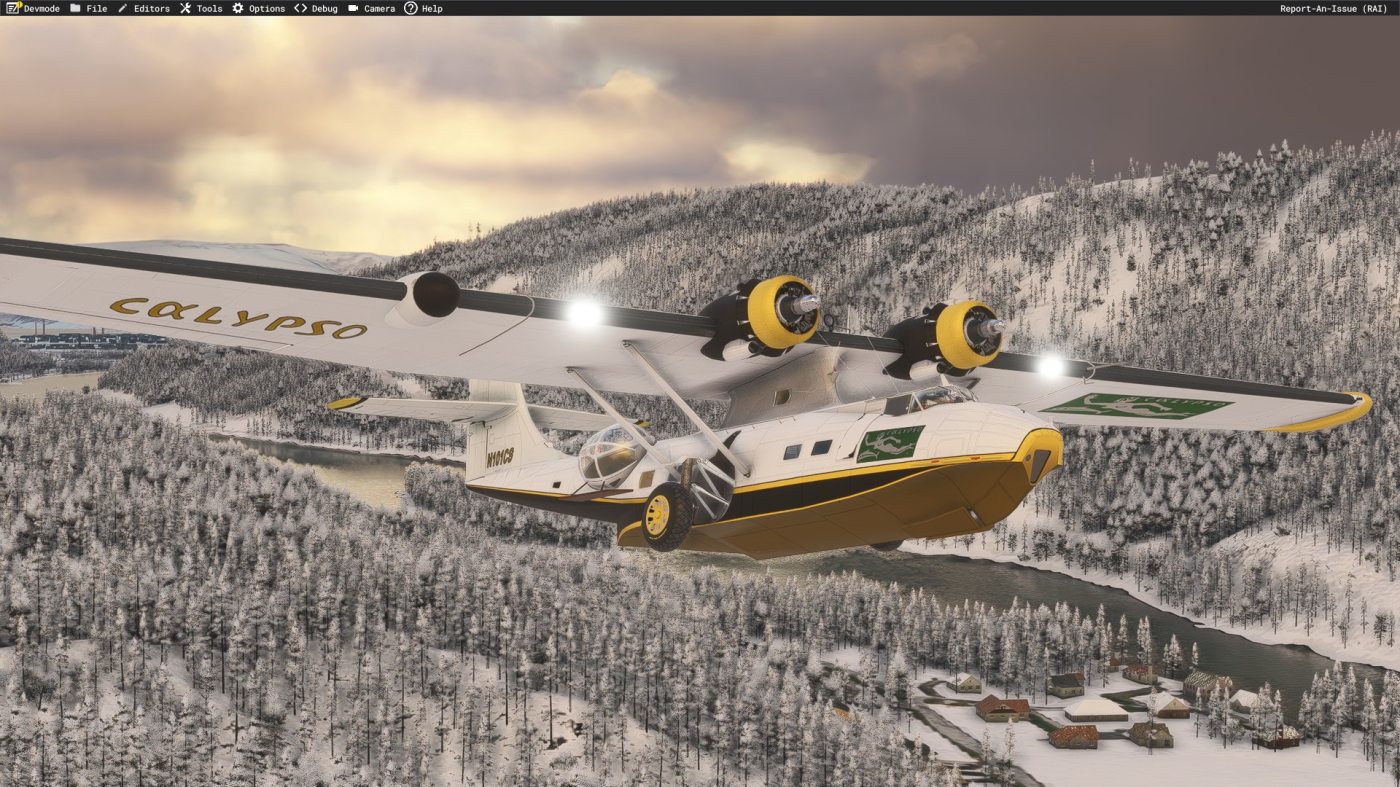Show the Options menu
The width and height of the screenshot is (1400, 787).
266,8
